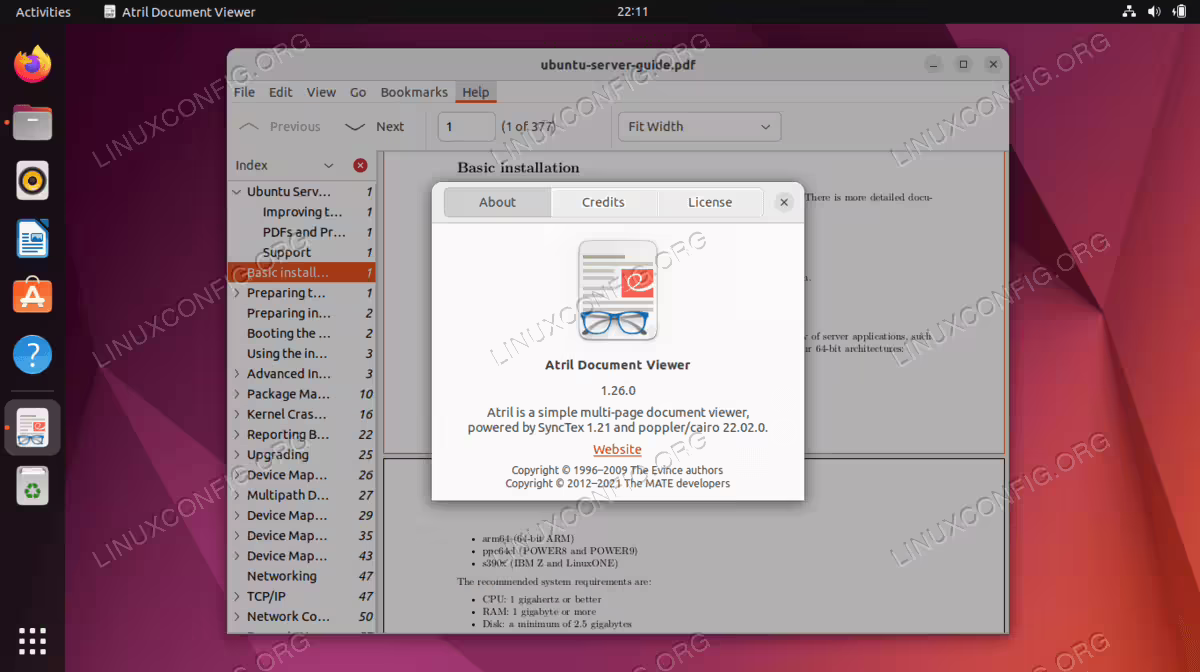This screenshot has height=672, width=1200.
Task: Open the Fit Width zoom dropdown
Action: 700,127
